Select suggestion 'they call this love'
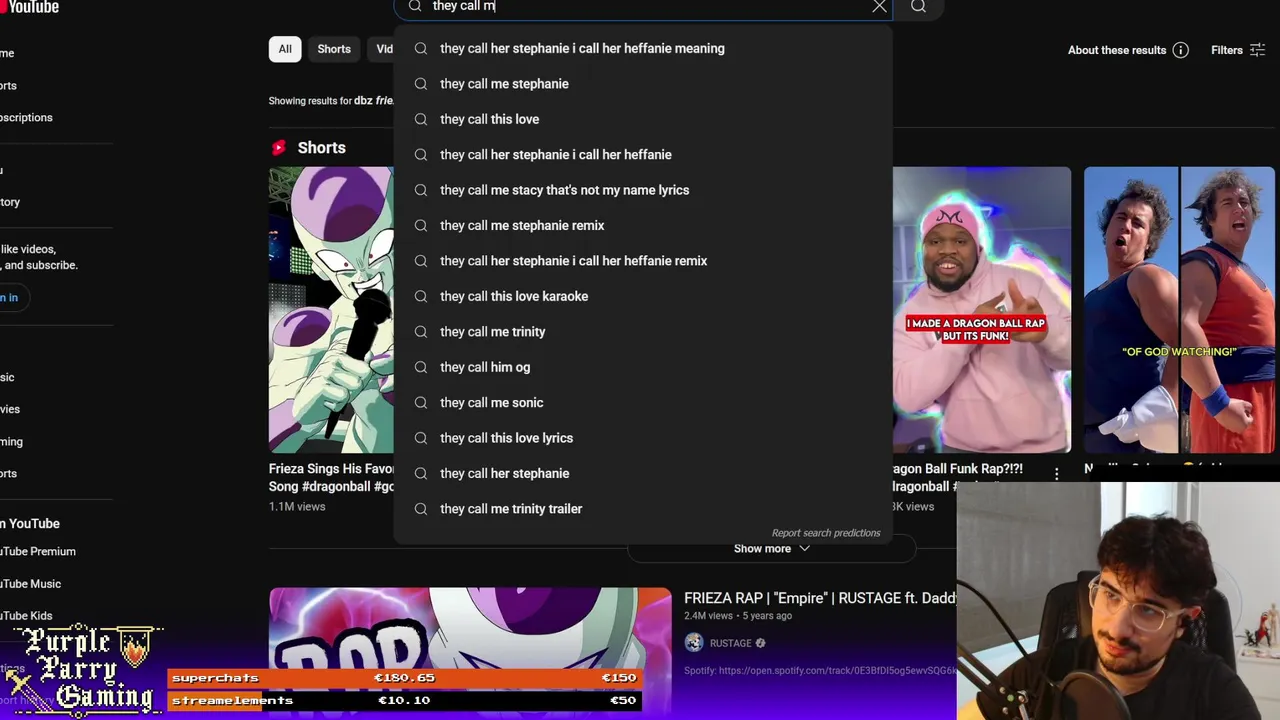1280x720 pixels. coord(643,119)
